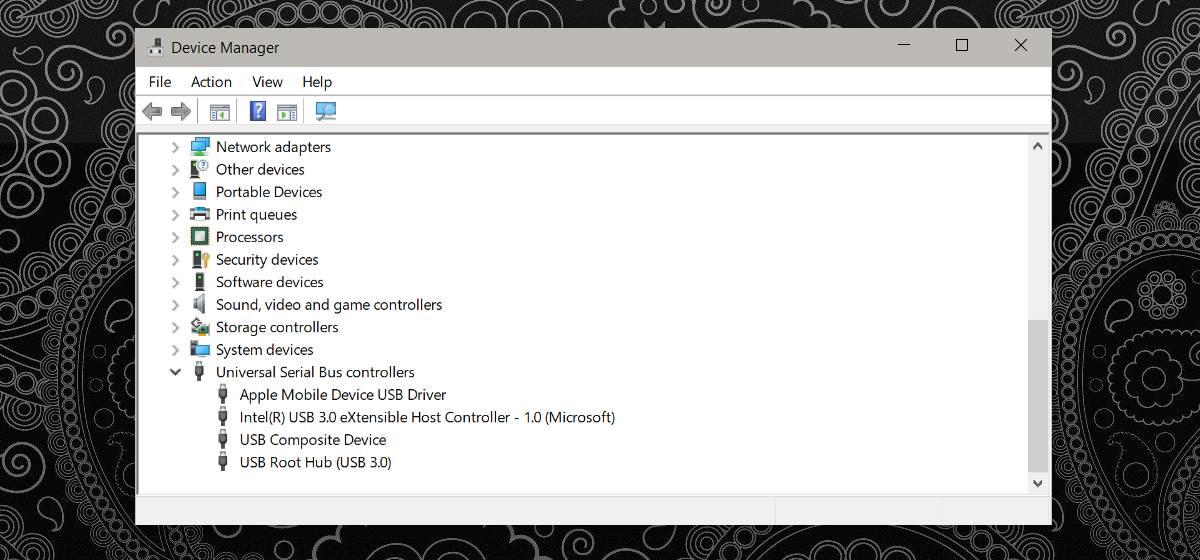The image size is (1200, 560).
Task: Open the blue Help toolbar icon
Action: pyautogui.click(x=258, y=112)
